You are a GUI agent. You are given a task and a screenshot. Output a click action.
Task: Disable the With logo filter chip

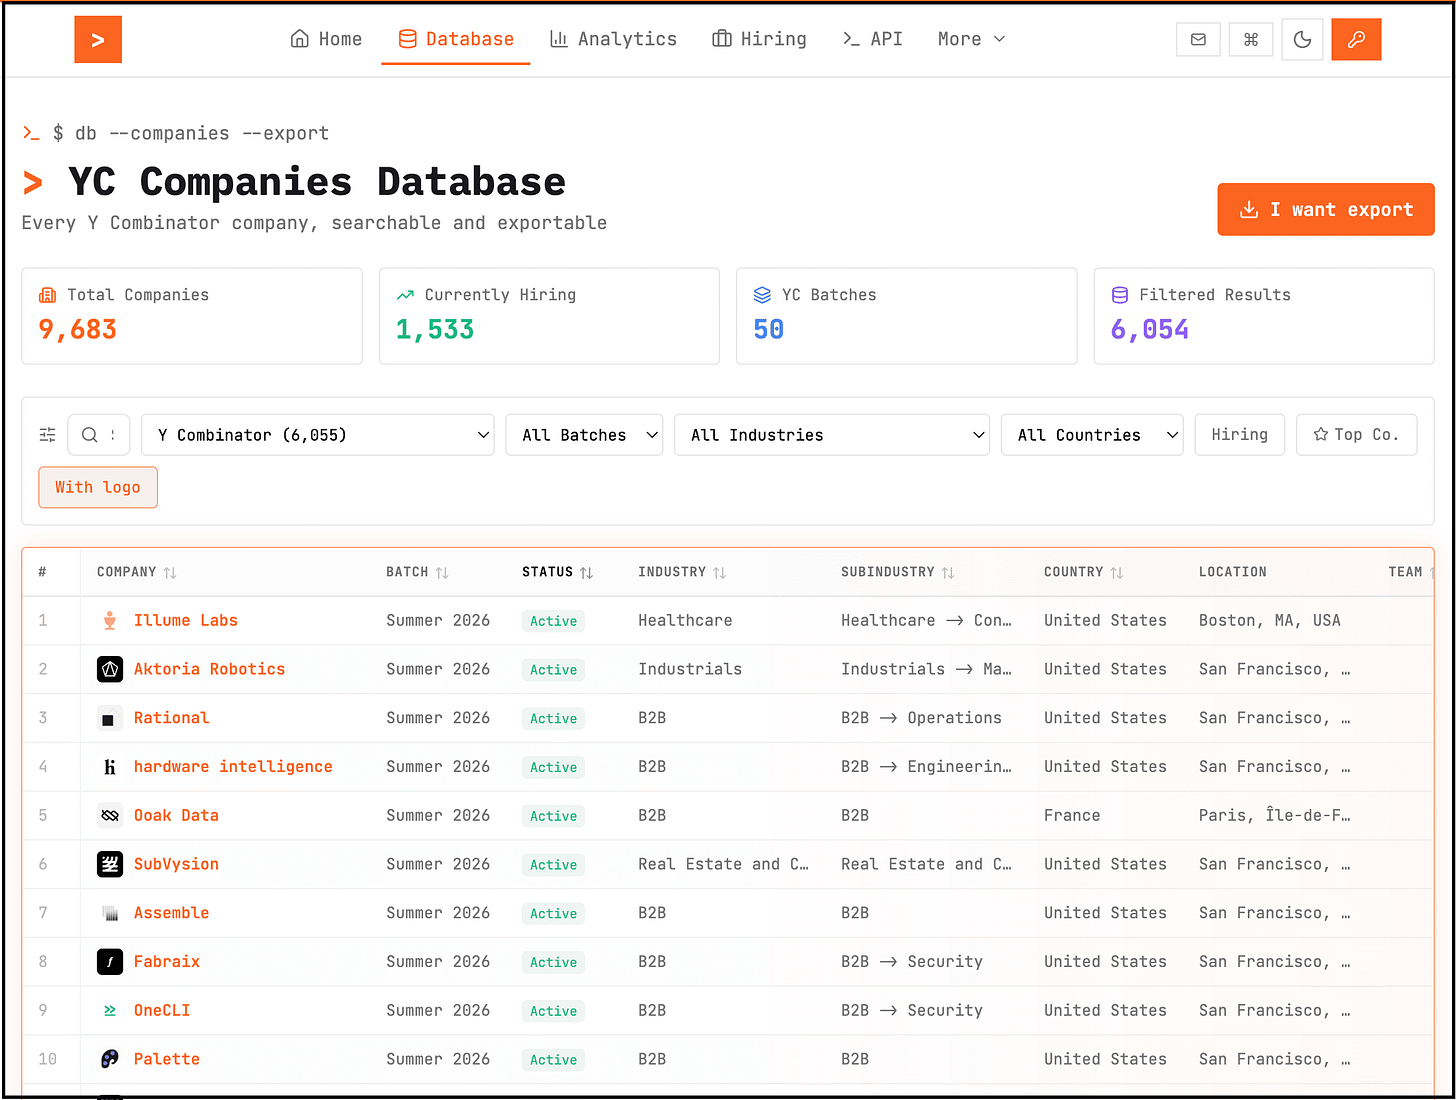pyautogui.click(x=98, y=487)
